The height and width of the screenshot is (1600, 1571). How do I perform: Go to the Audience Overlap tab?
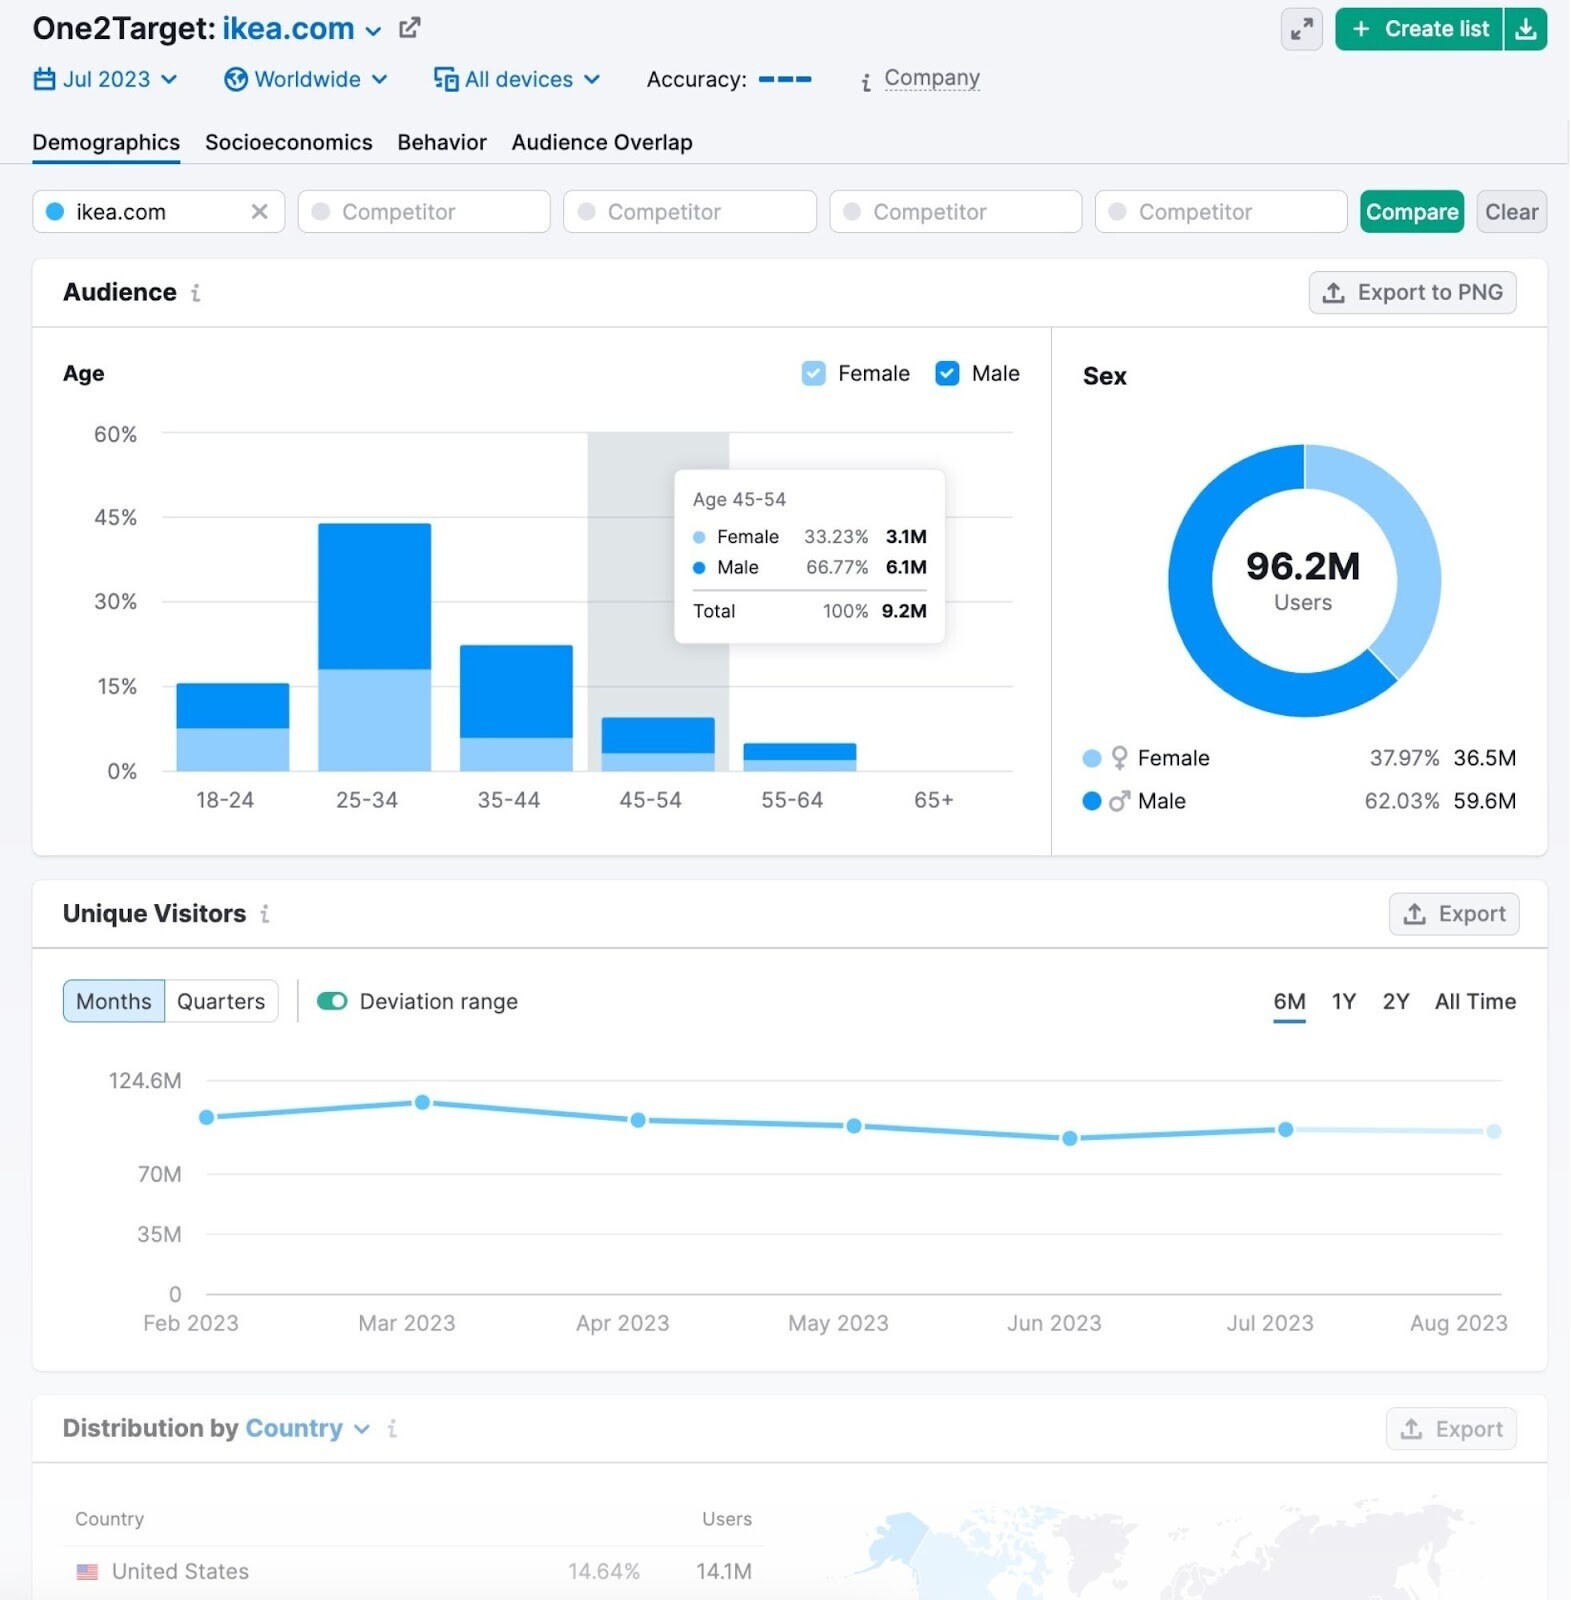[601, 142]
